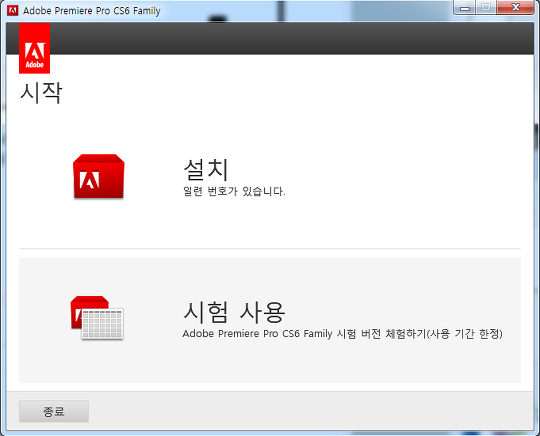540x436 pixels.
Task: Click the disabled maximize window button
Action: point(486,8)
